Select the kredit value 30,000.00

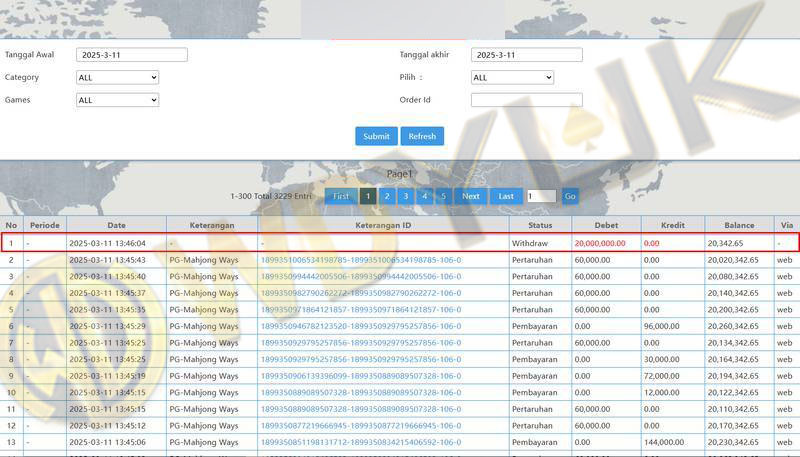pyautogui.click(x=661, y=360)
